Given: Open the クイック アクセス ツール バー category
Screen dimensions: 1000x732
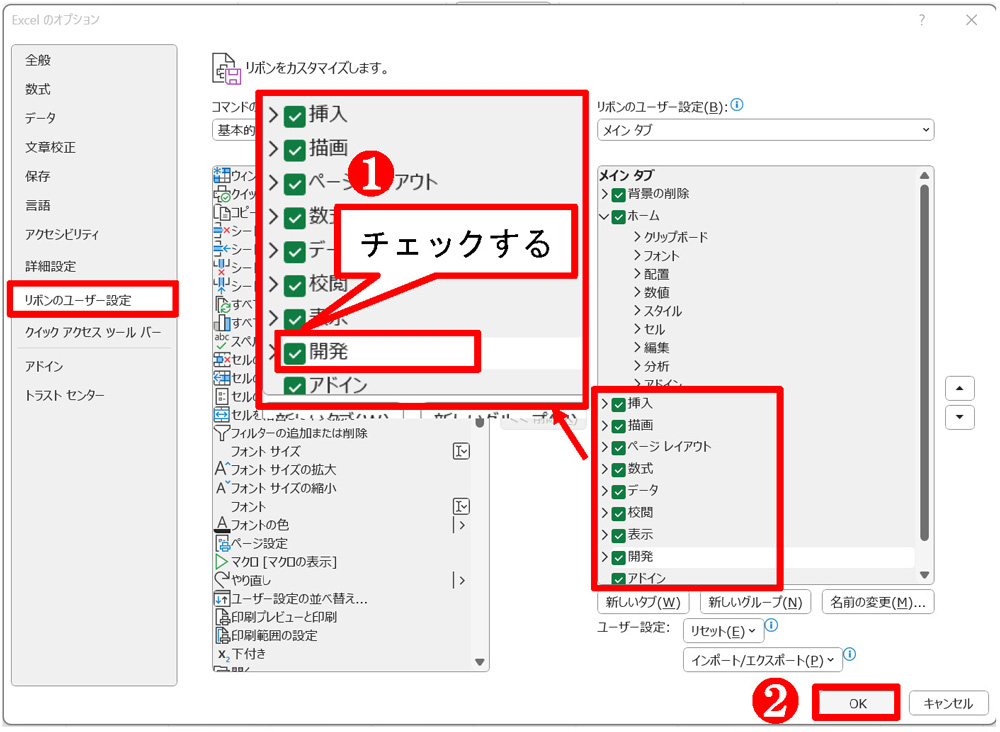Looking at the screenshot, I should [93, 332].
